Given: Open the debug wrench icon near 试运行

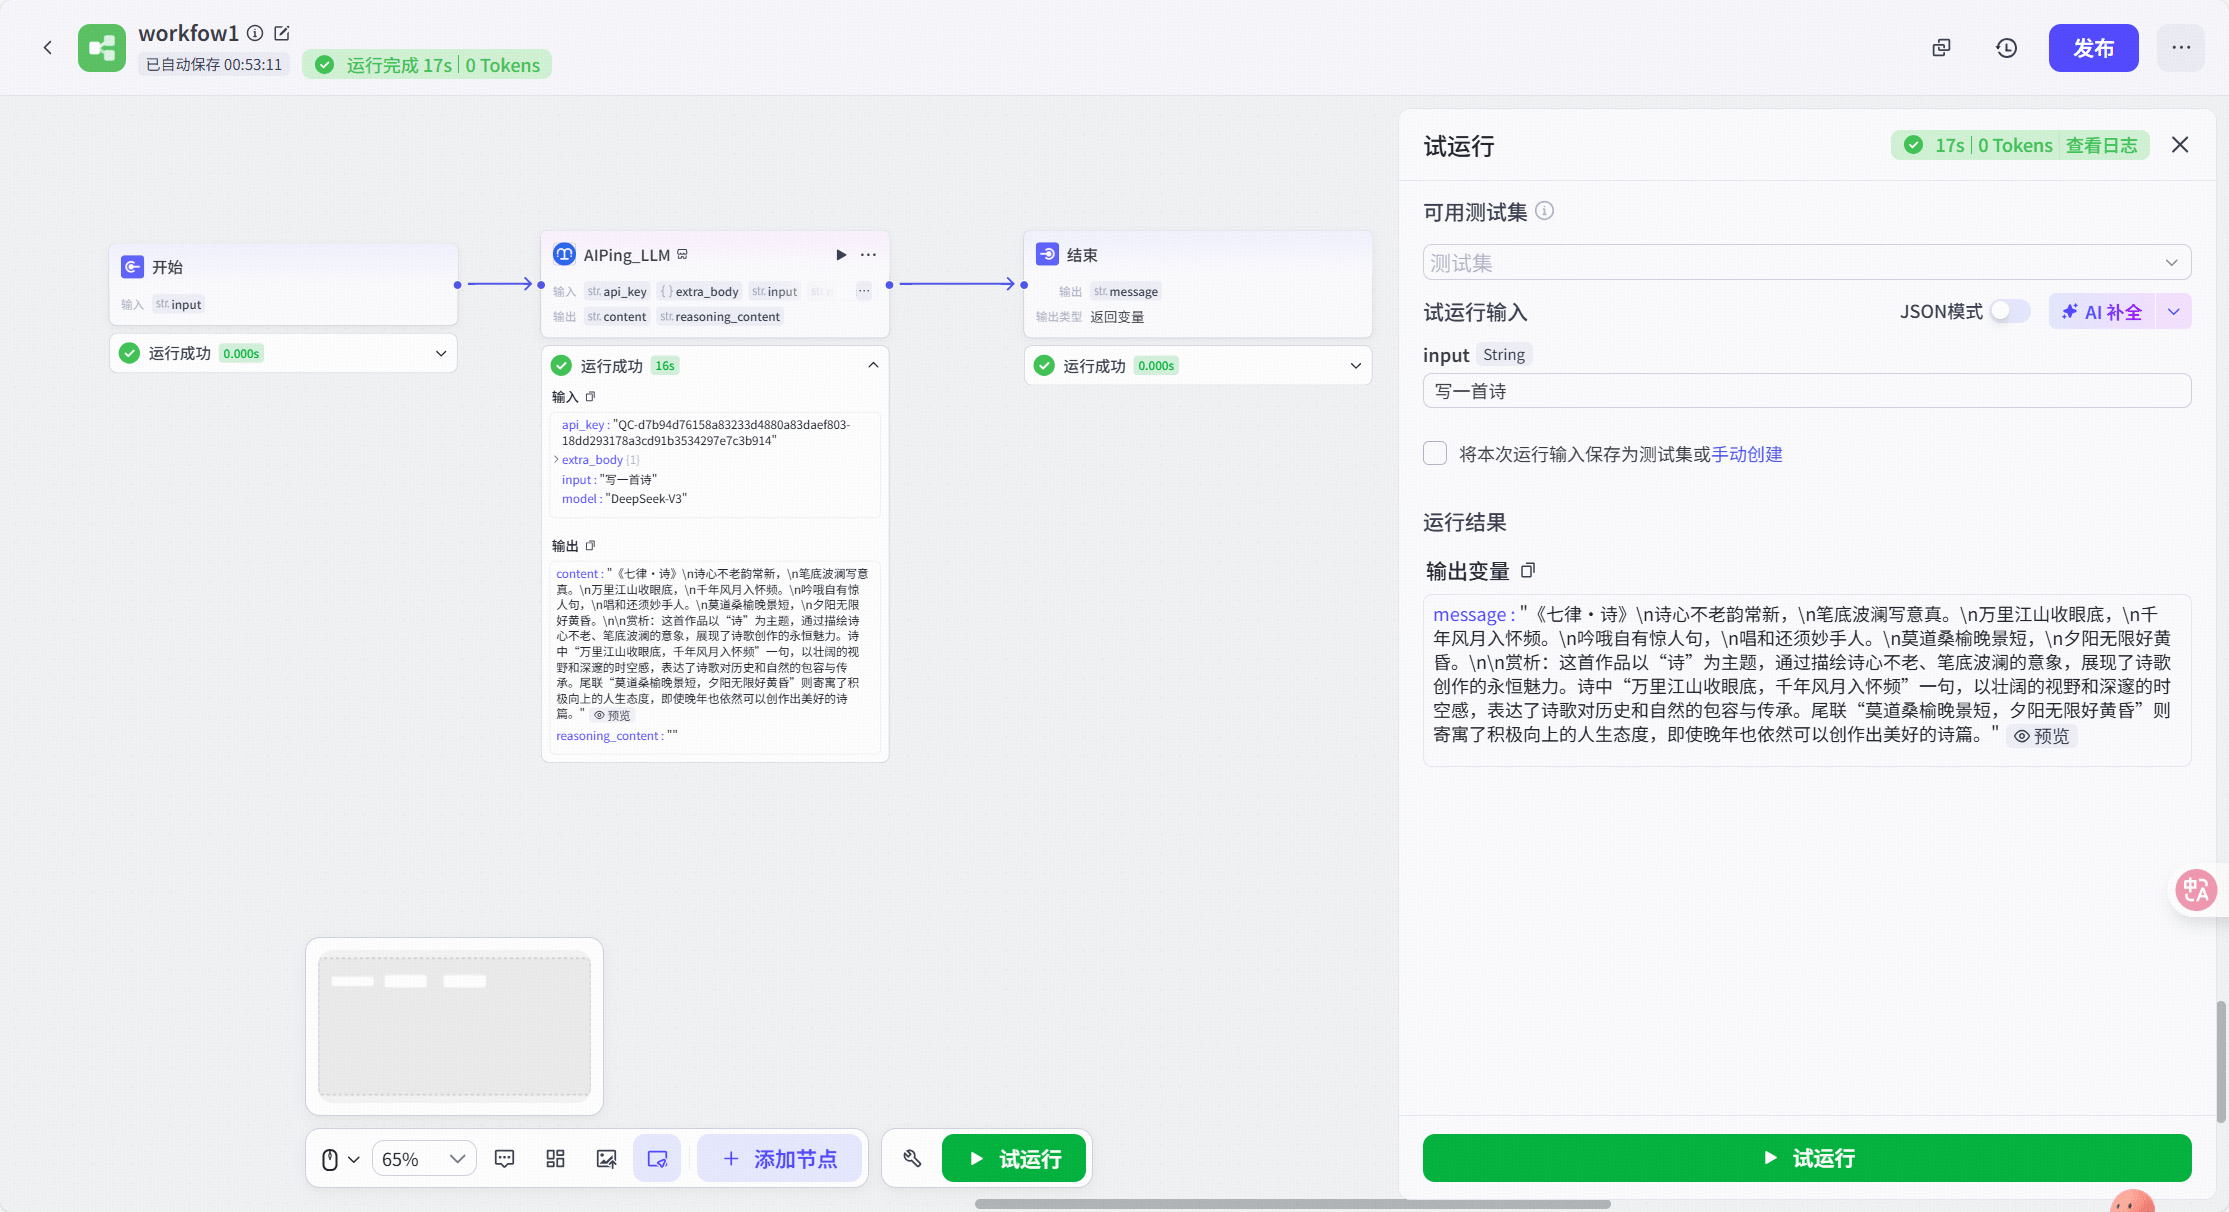Looking at the screenshot, I should click(x=911, y=1158).
